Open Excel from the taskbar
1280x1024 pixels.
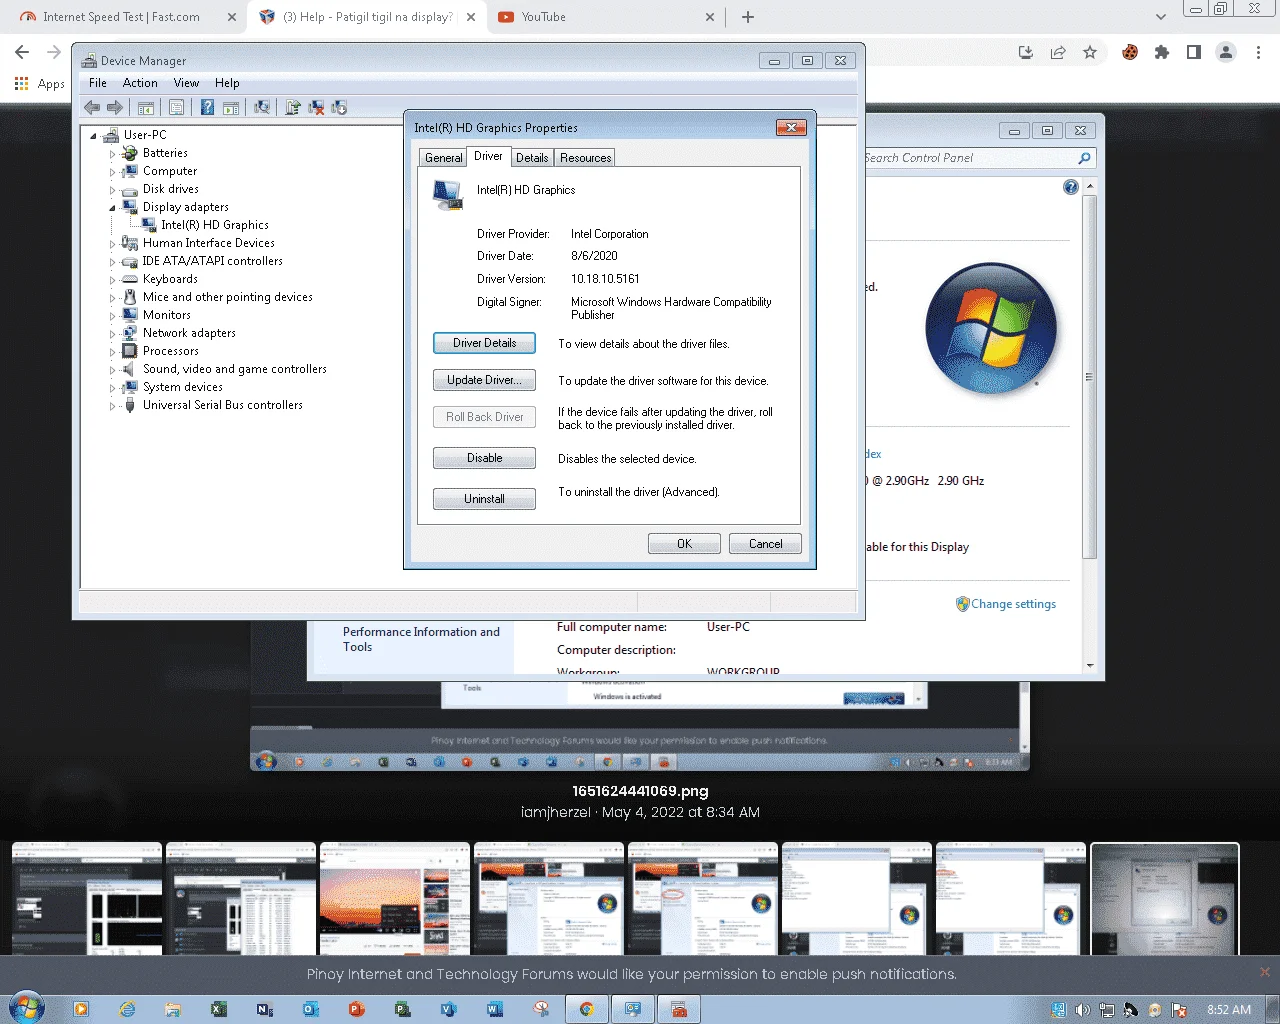[x=219, y=1009]
